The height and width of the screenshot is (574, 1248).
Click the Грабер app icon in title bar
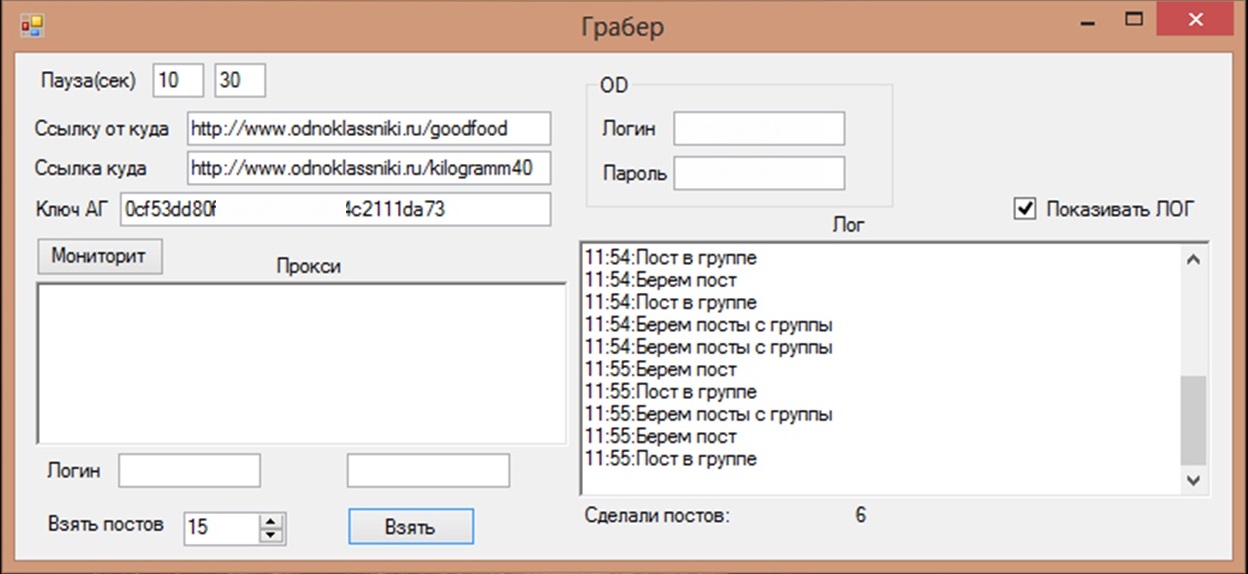click(32, 23)
